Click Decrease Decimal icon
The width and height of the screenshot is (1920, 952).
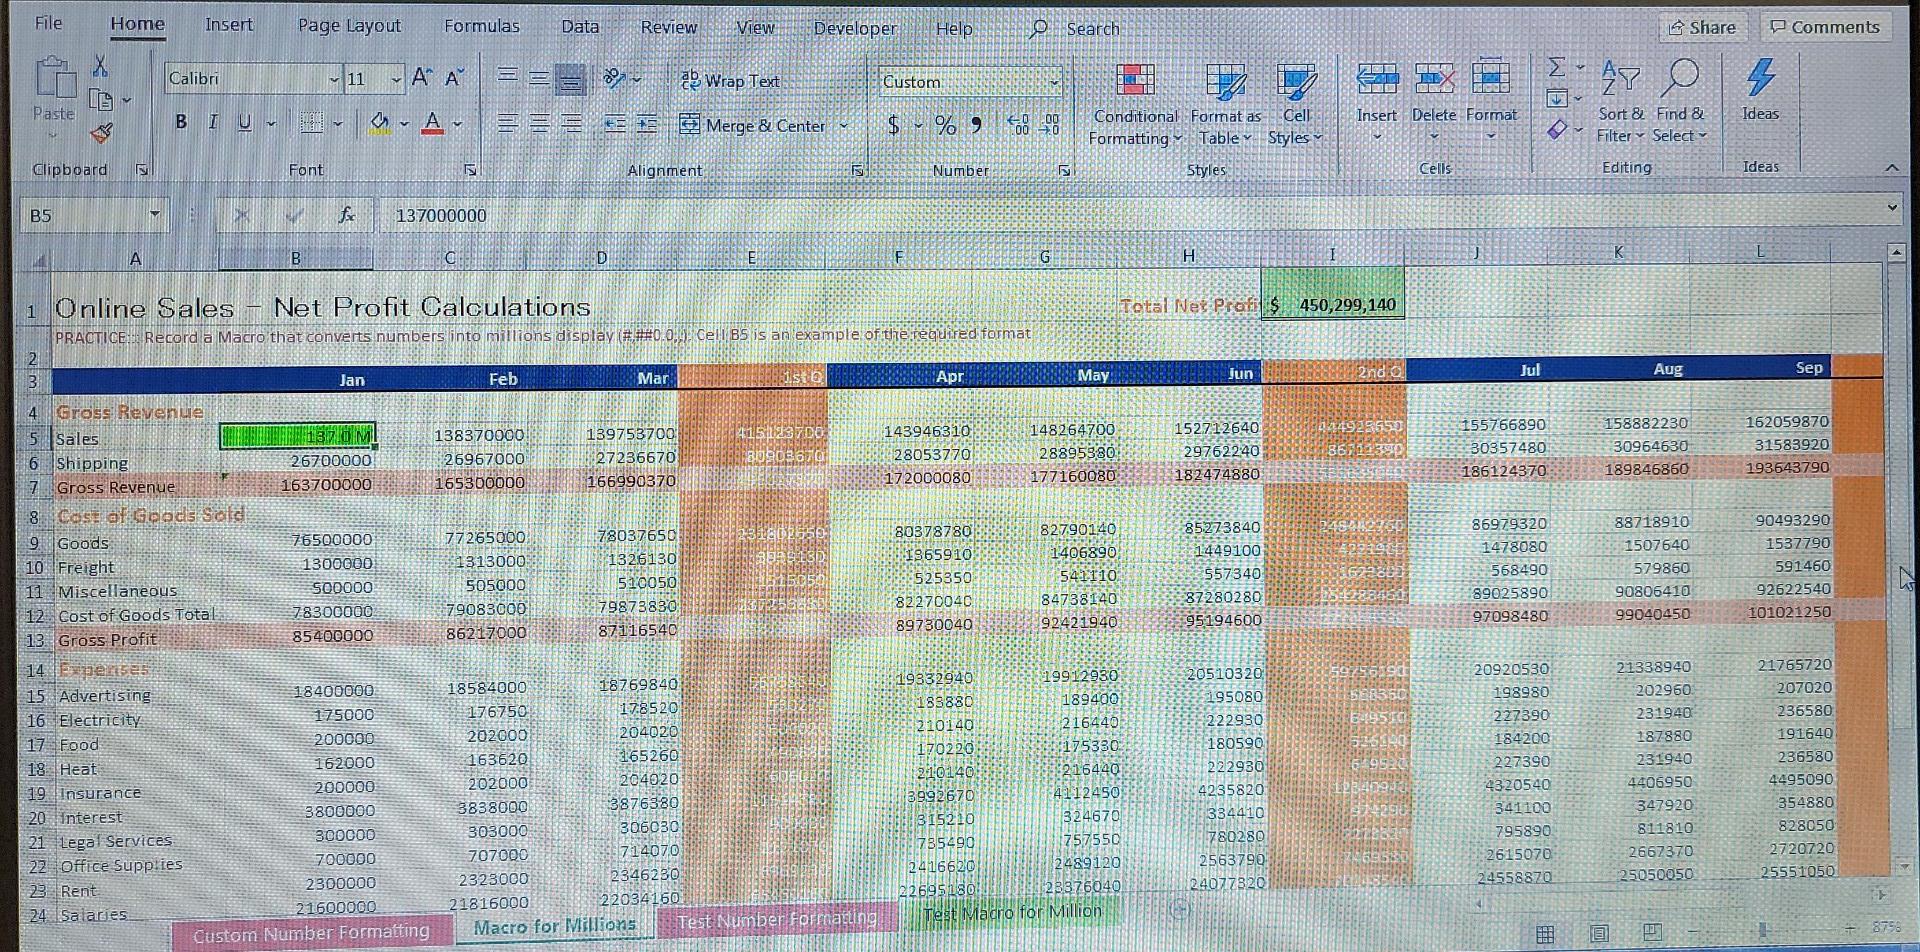[x=1050, y=125]
